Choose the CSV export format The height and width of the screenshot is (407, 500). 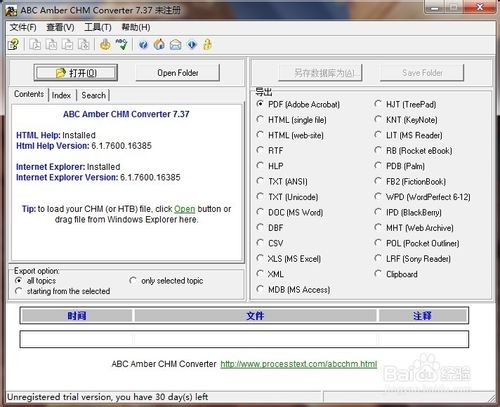coord(270,243)
